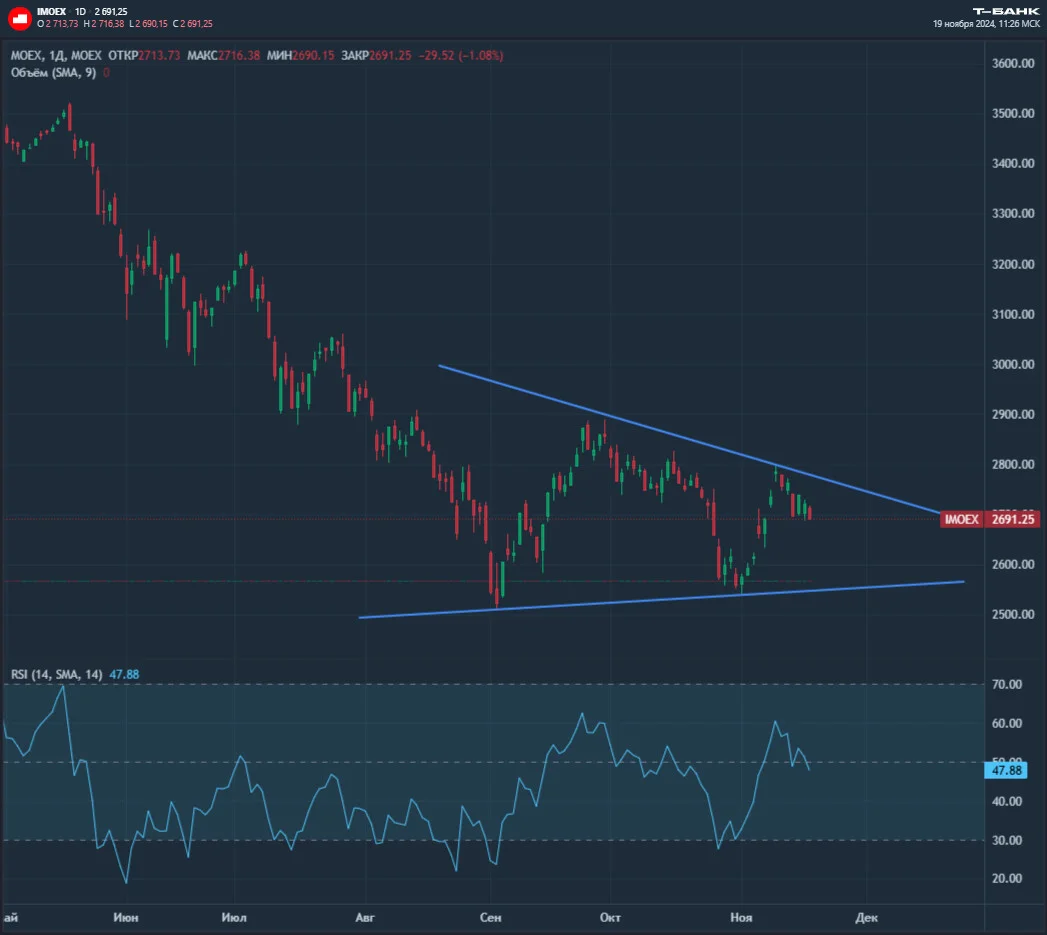Screen dimensions: 1047x935
Task: Click the 30.00 RSI axis label
Action: point(1007,841)
